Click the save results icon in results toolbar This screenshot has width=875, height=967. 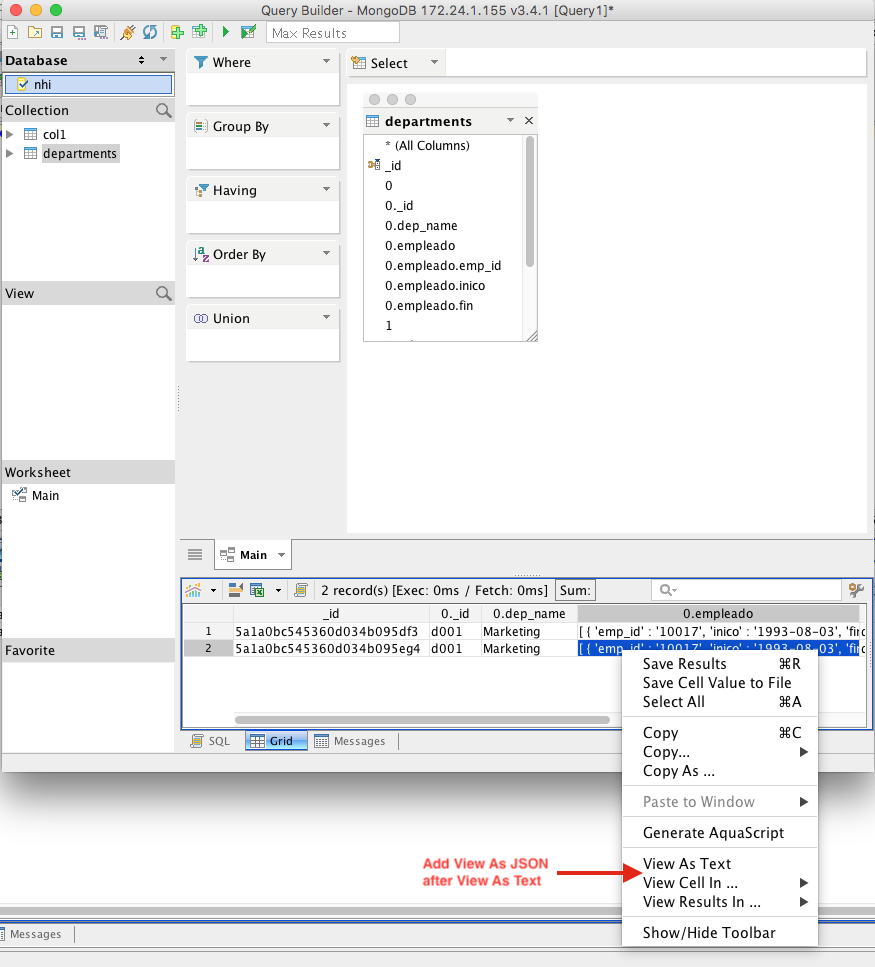[x=235, y=591]
